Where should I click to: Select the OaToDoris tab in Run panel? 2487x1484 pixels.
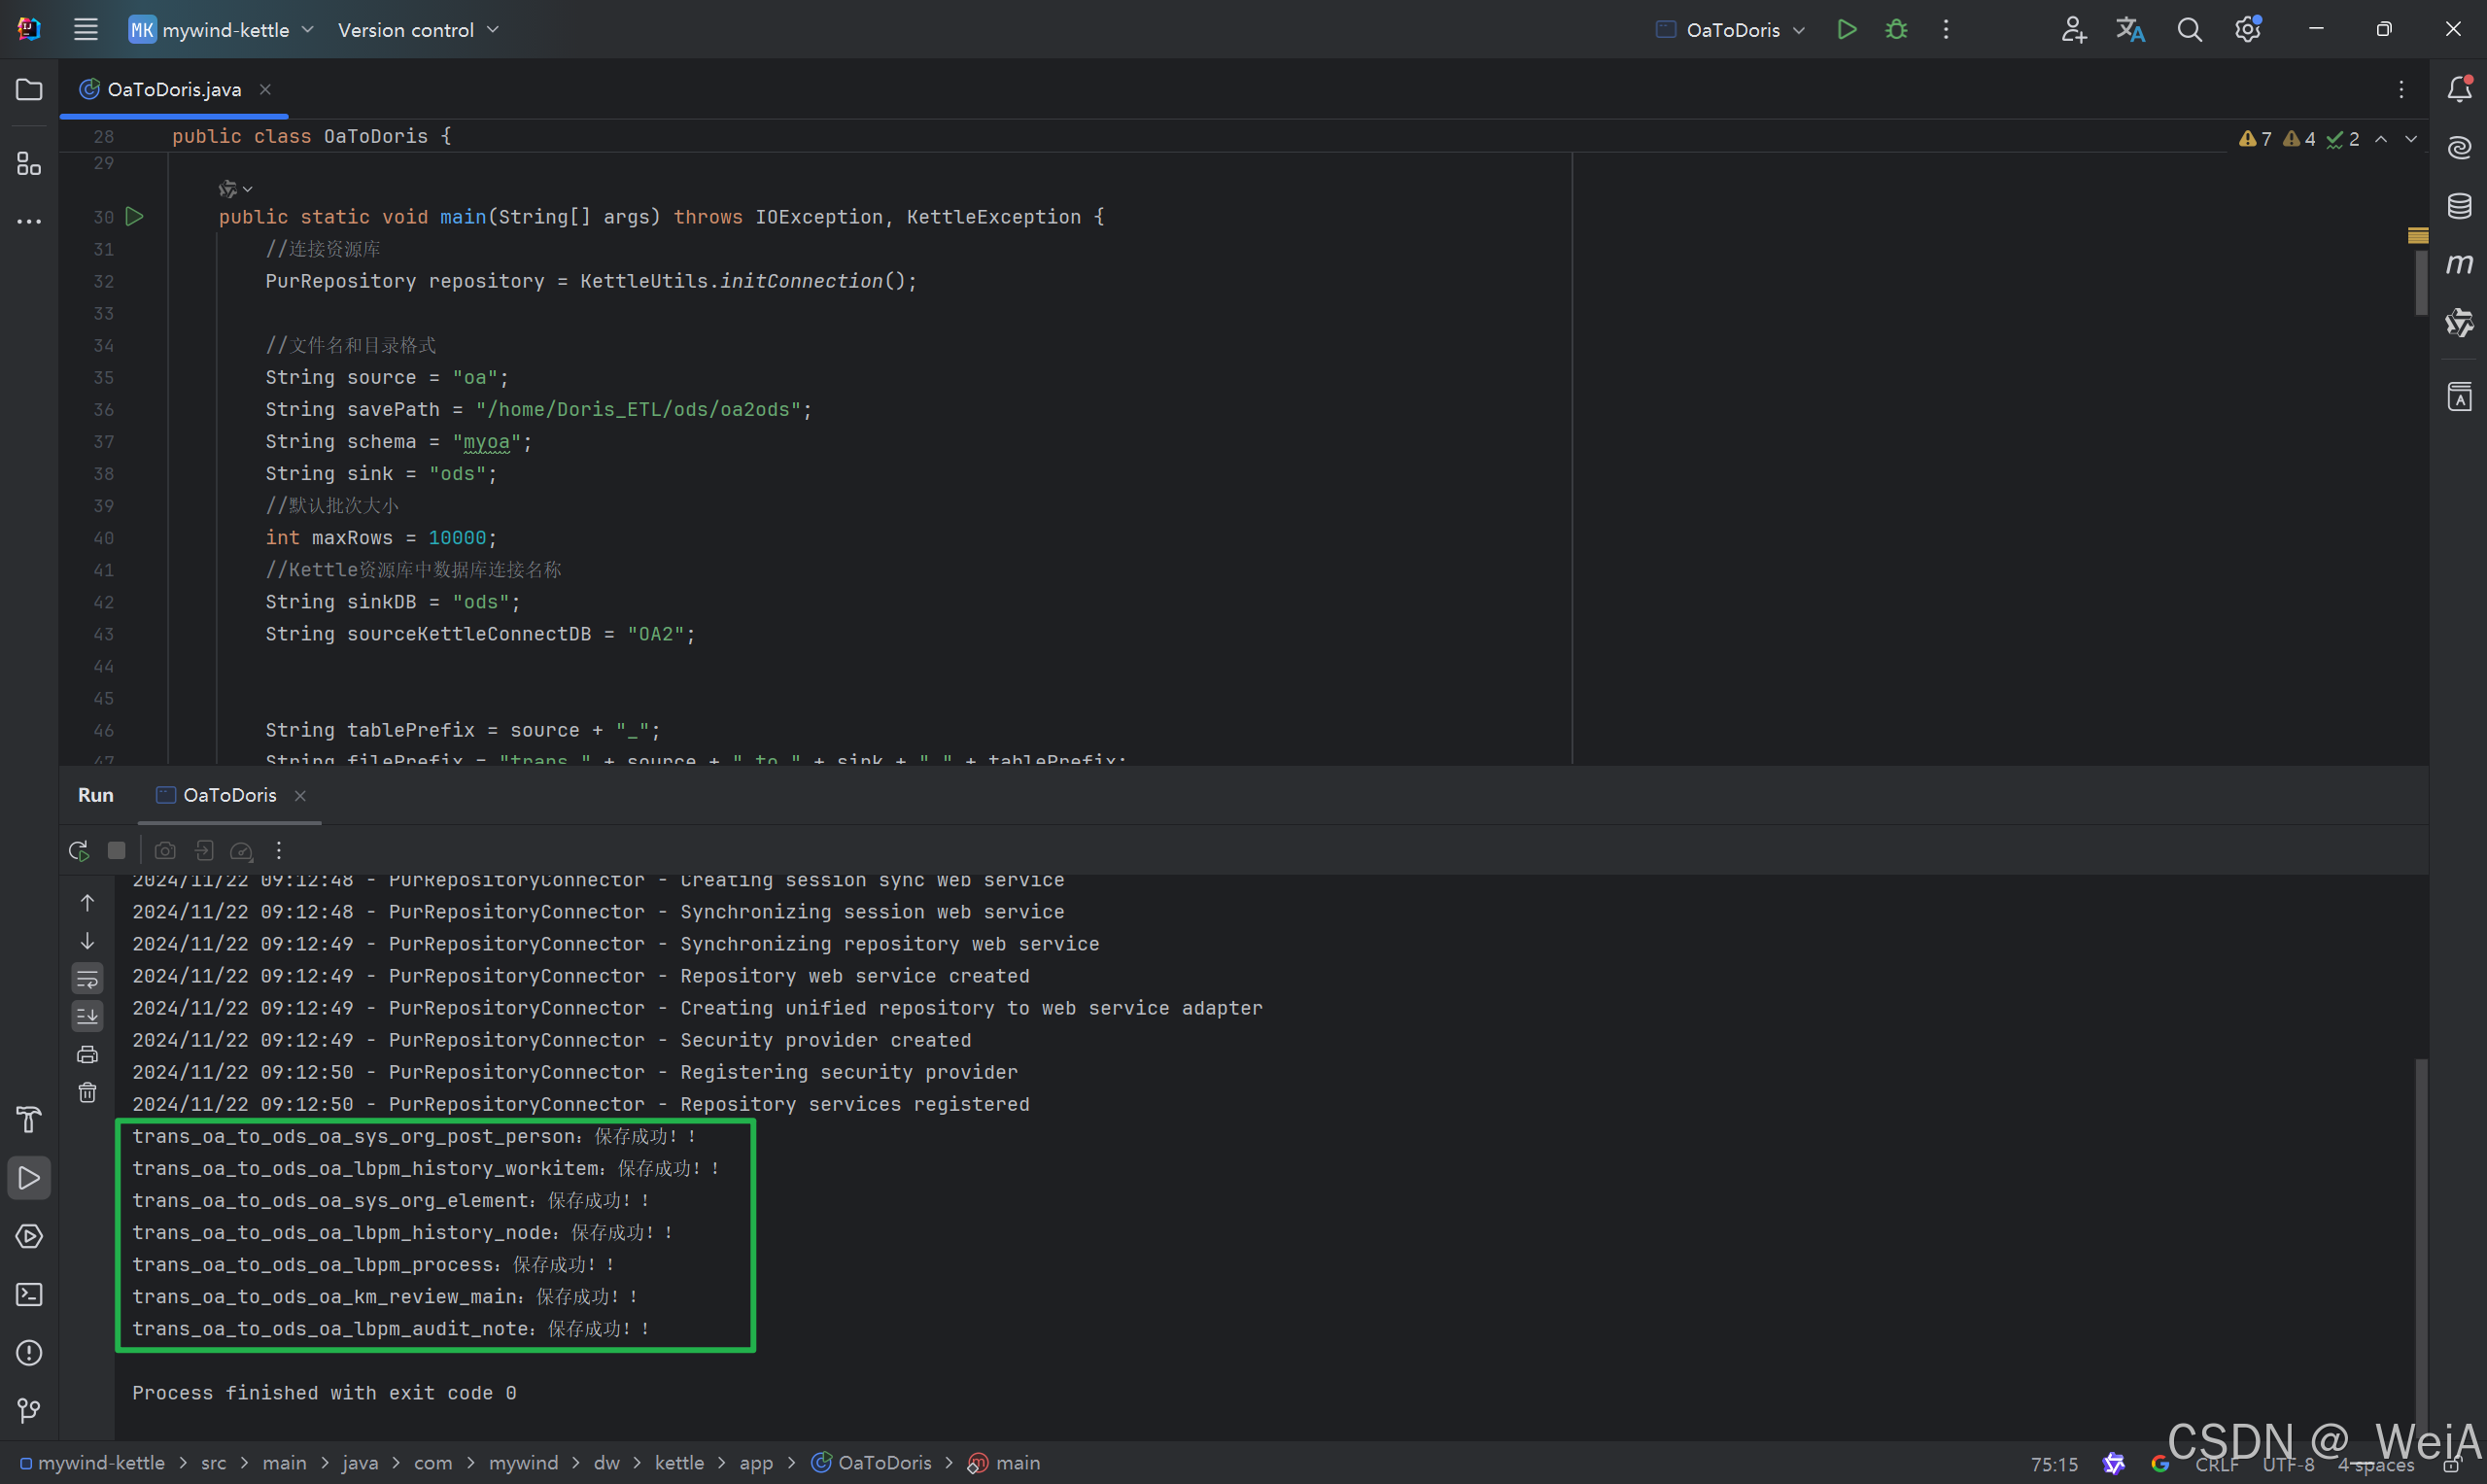[229, 795]
